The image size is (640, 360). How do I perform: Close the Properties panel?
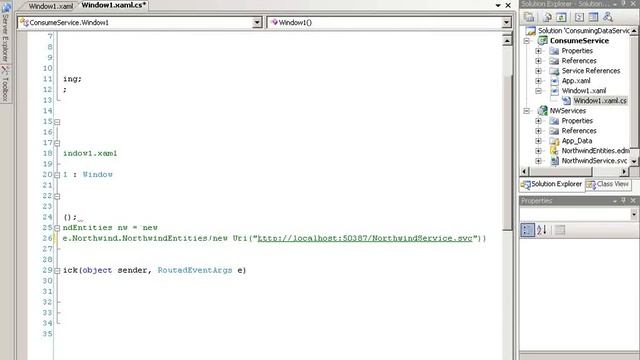click(633, 200)
